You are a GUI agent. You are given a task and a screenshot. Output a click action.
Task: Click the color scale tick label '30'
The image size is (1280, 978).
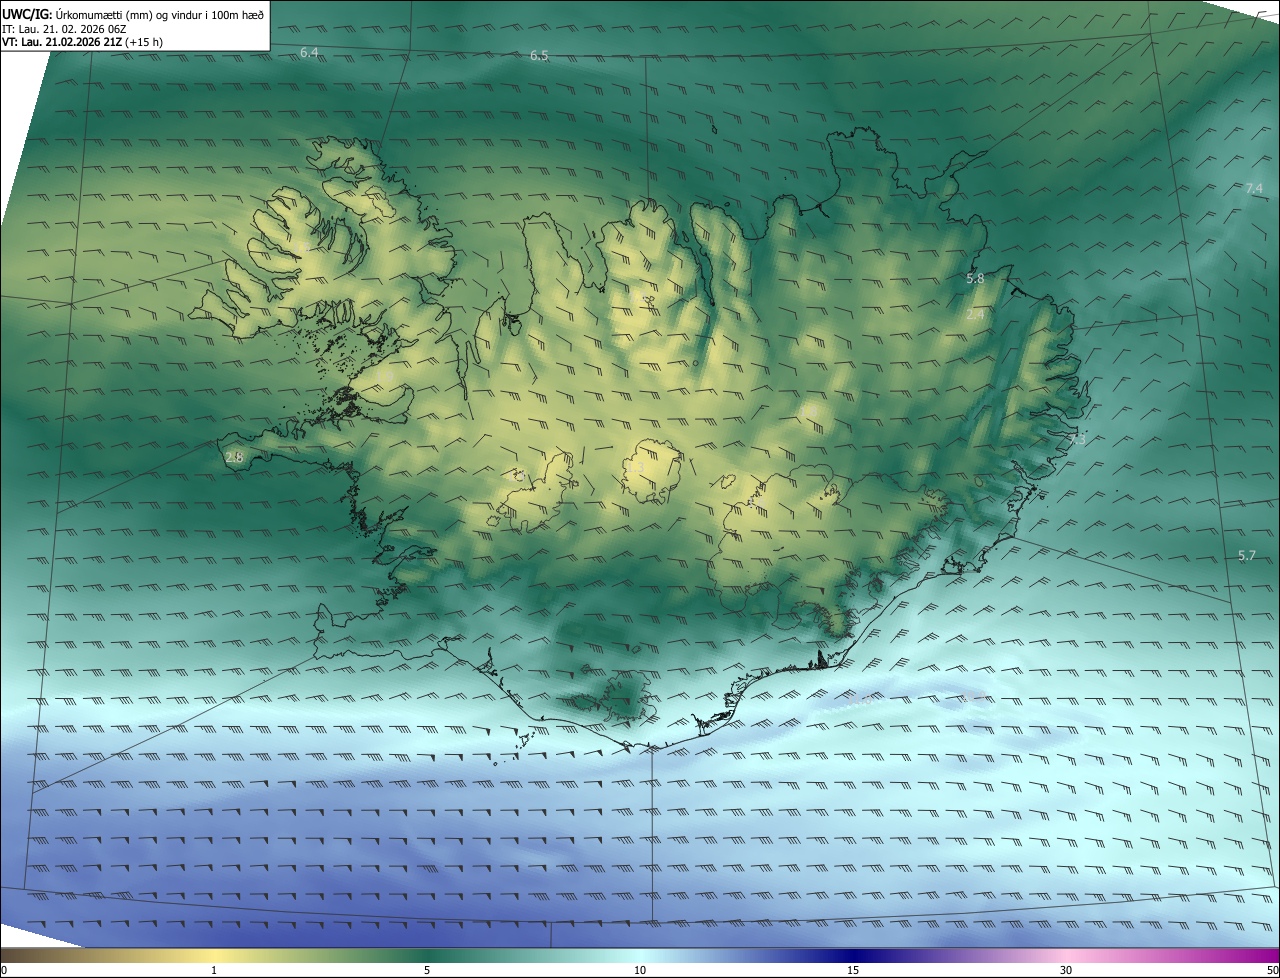(x=1066, y=970)
